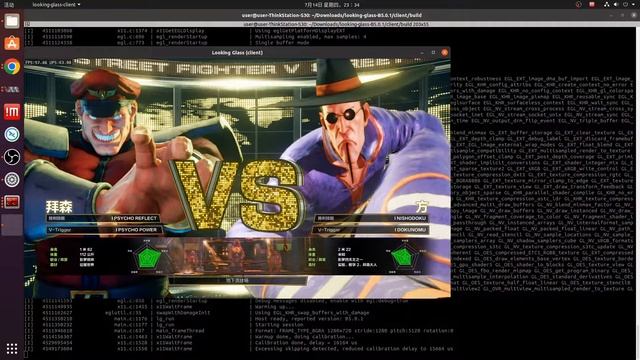Click the terminal window title bar
The image size is (640, 360).
click(x=331, y=15)
